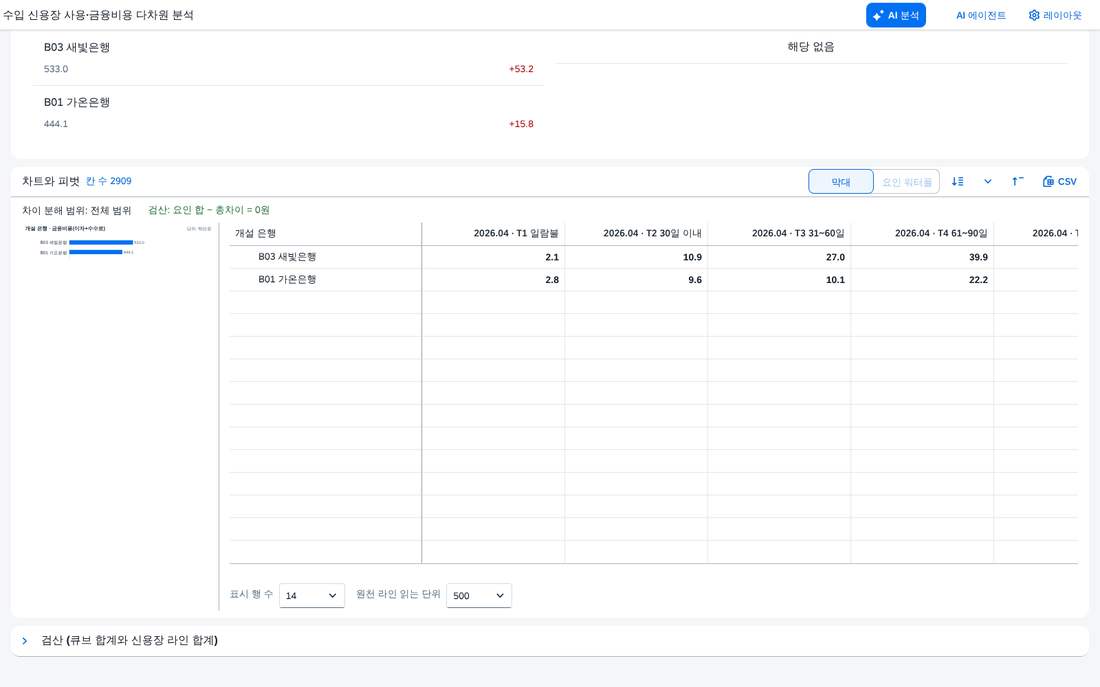
Task: Click the ascending sort arrow icon
Action: [1017, 182]
